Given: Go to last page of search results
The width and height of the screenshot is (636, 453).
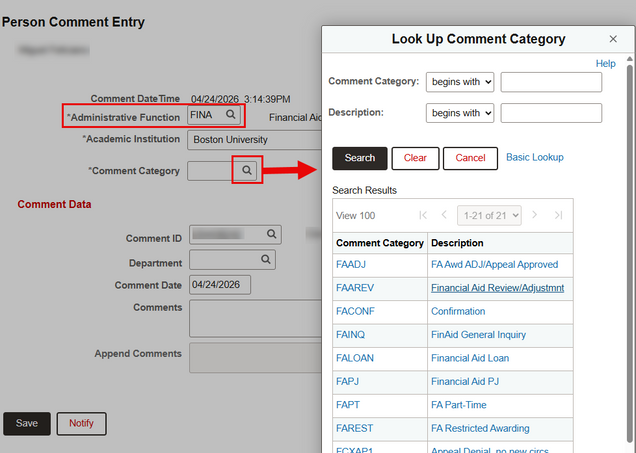Looking at the screenshot, I should click(x=559, y=215).
